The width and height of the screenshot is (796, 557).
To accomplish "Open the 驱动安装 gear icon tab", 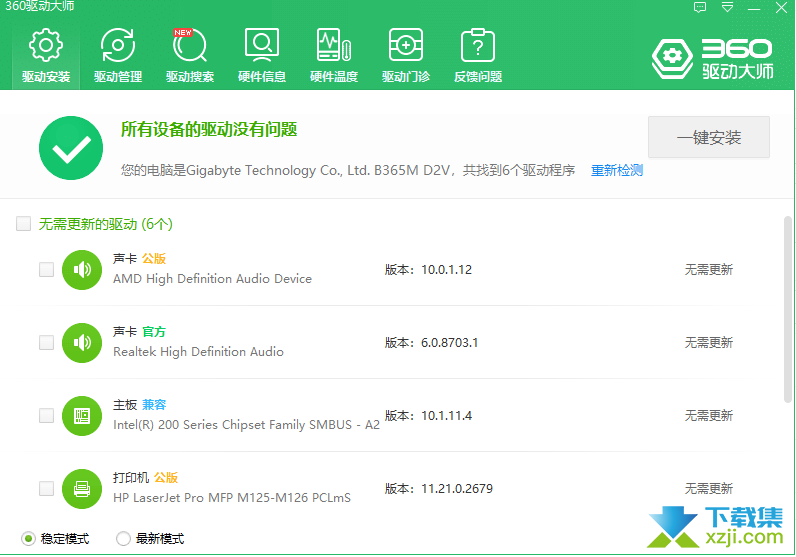I will tap(46, 55).
